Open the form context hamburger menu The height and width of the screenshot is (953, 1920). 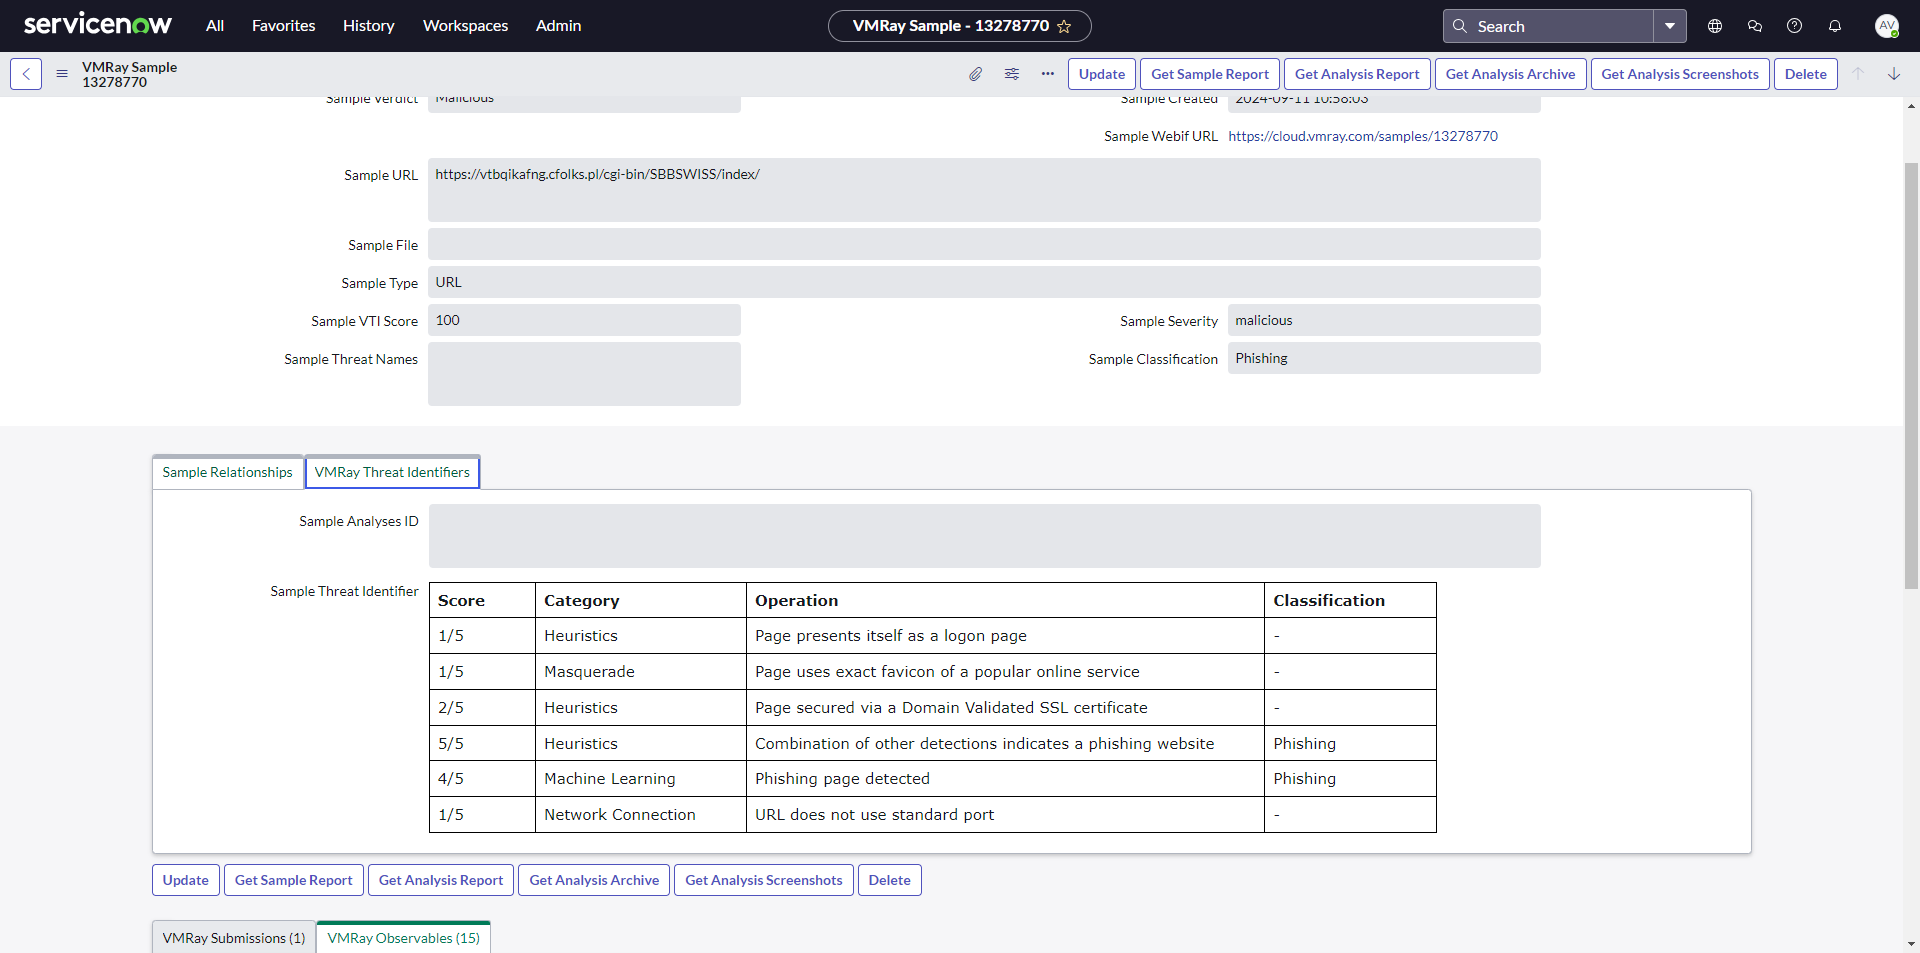click(x=62, y=74)
